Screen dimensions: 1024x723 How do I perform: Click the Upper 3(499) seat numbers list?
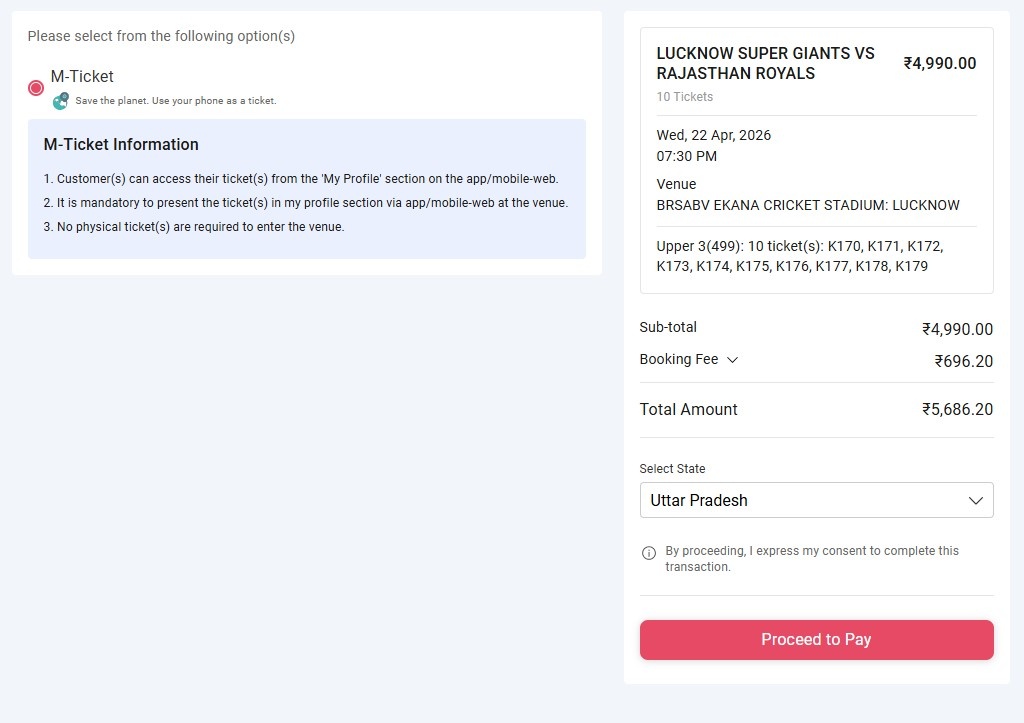pyautogui.click(x=799, y=256)
